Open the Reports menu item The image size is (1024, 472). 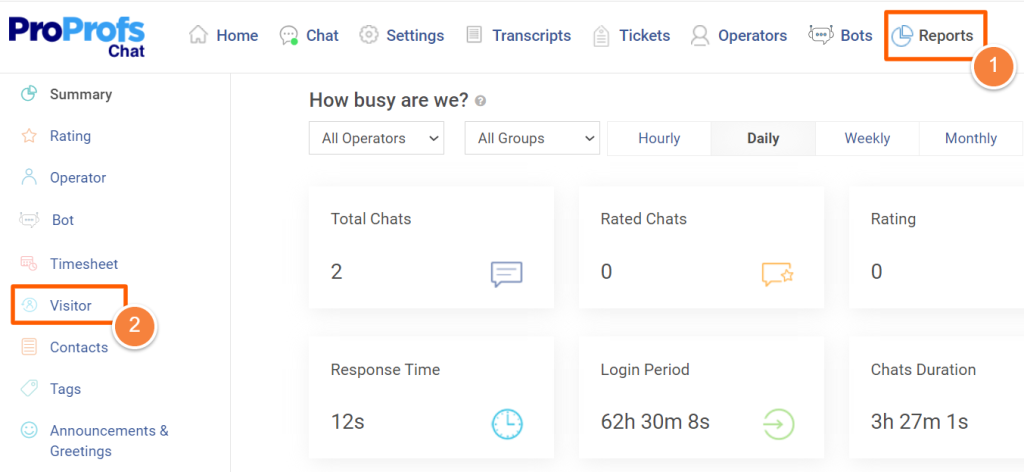click(932, 36)
